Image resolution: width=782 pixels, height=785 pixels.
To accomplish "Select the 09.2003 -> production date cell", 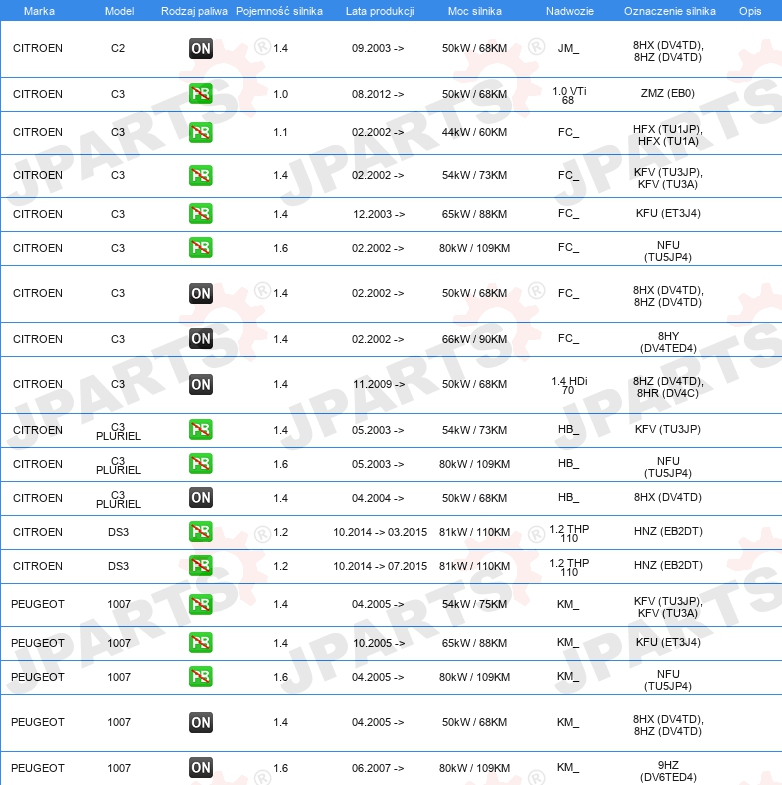I will click(x=378, y=49).
